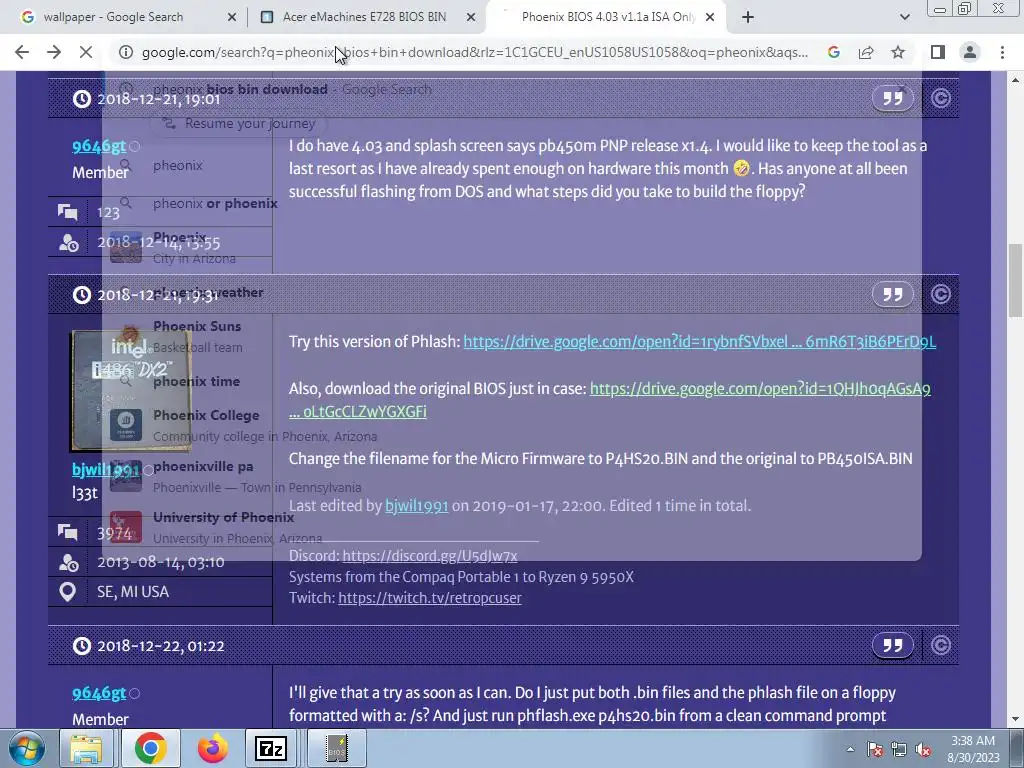Show hidden system tray icons arrow

(850, 749)
